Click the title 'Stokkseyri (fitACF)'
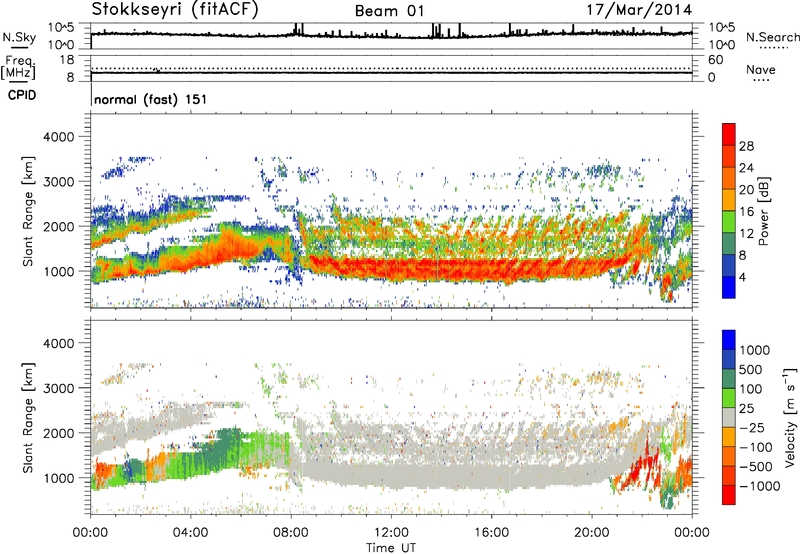This screenshot has width=800, height=554. point(175,9)
